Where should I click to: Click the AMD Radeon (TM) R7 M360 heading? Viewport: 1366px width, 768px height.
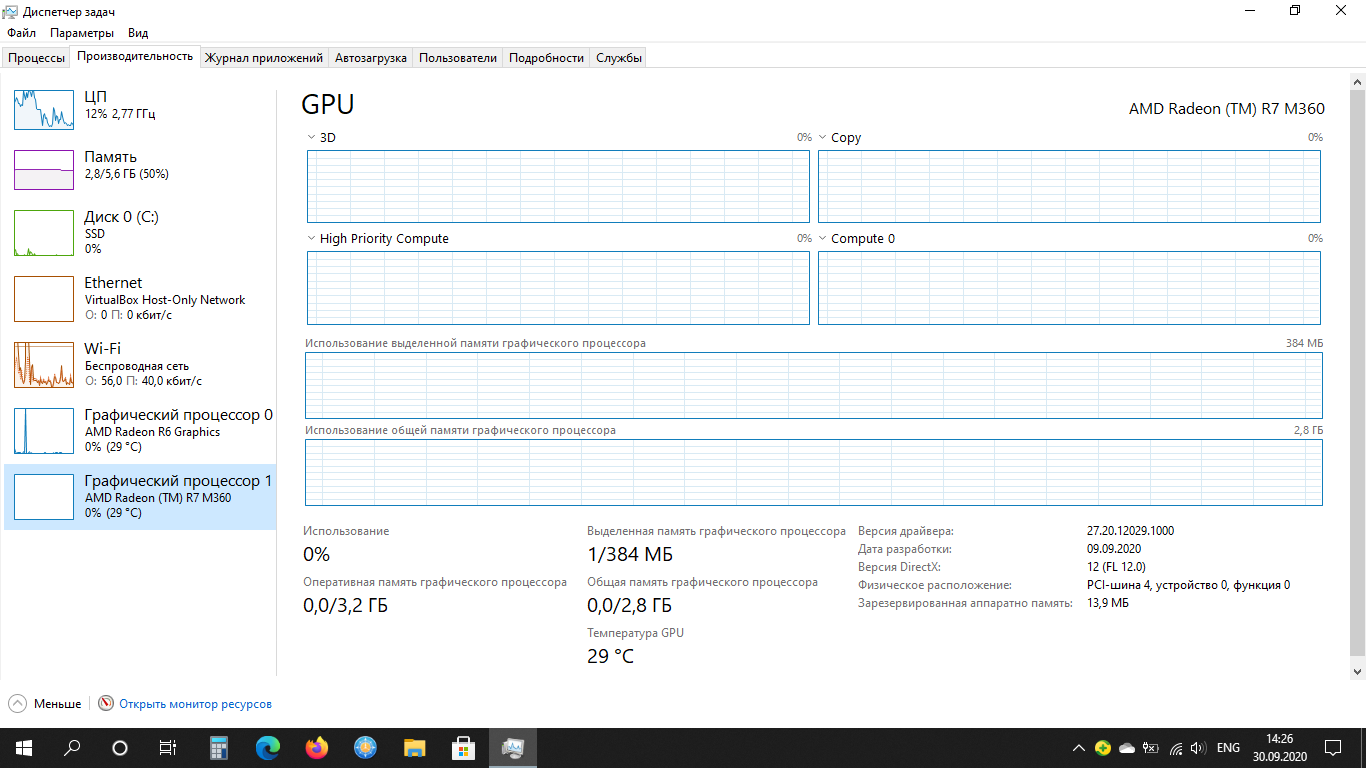pos(1226,109)
